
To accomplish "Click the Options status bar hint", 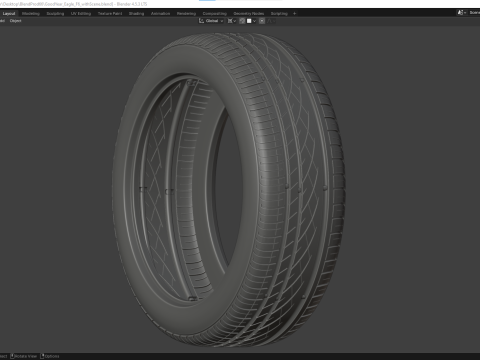I will [x=50, y=356].
